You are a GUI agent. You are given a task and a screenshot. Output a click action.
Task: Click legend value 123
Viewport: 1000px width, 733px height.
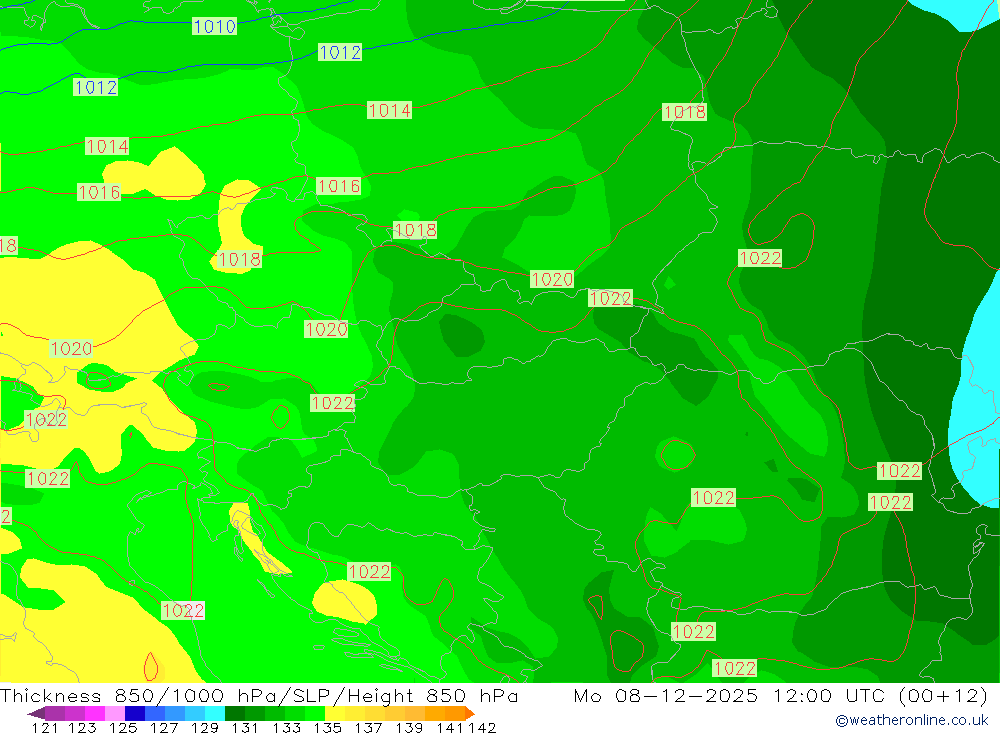[x=82, y=727]
